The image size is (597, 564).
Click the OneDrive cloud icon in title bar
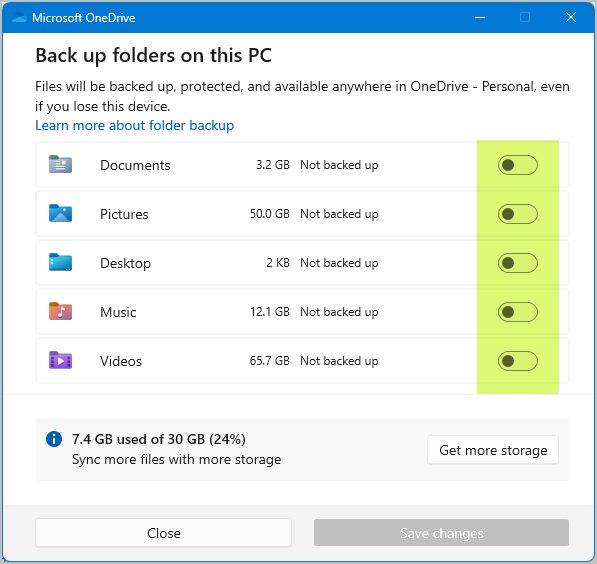pyautogui.click(x=19, y=18)
